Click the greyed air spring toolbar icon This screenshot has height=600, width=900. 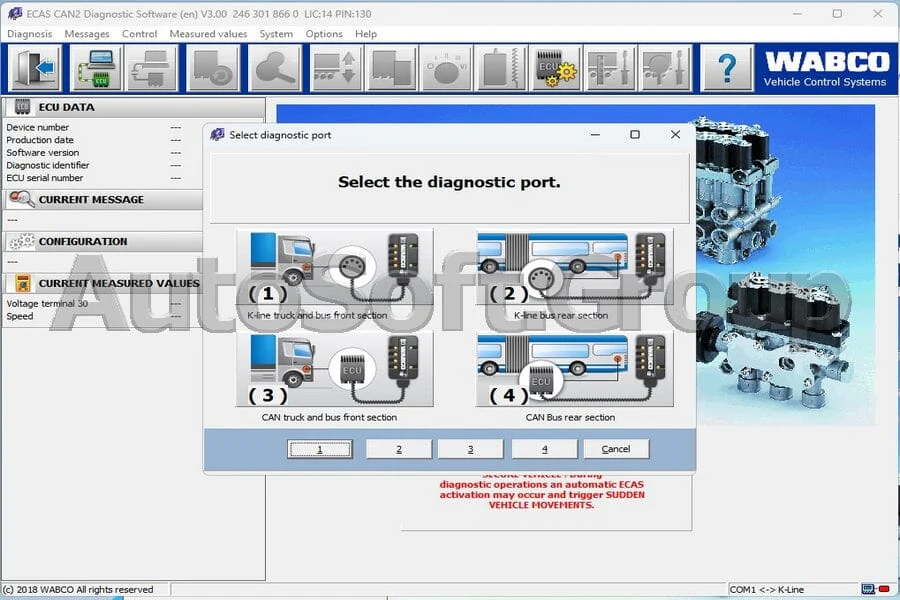coord(500,68)
